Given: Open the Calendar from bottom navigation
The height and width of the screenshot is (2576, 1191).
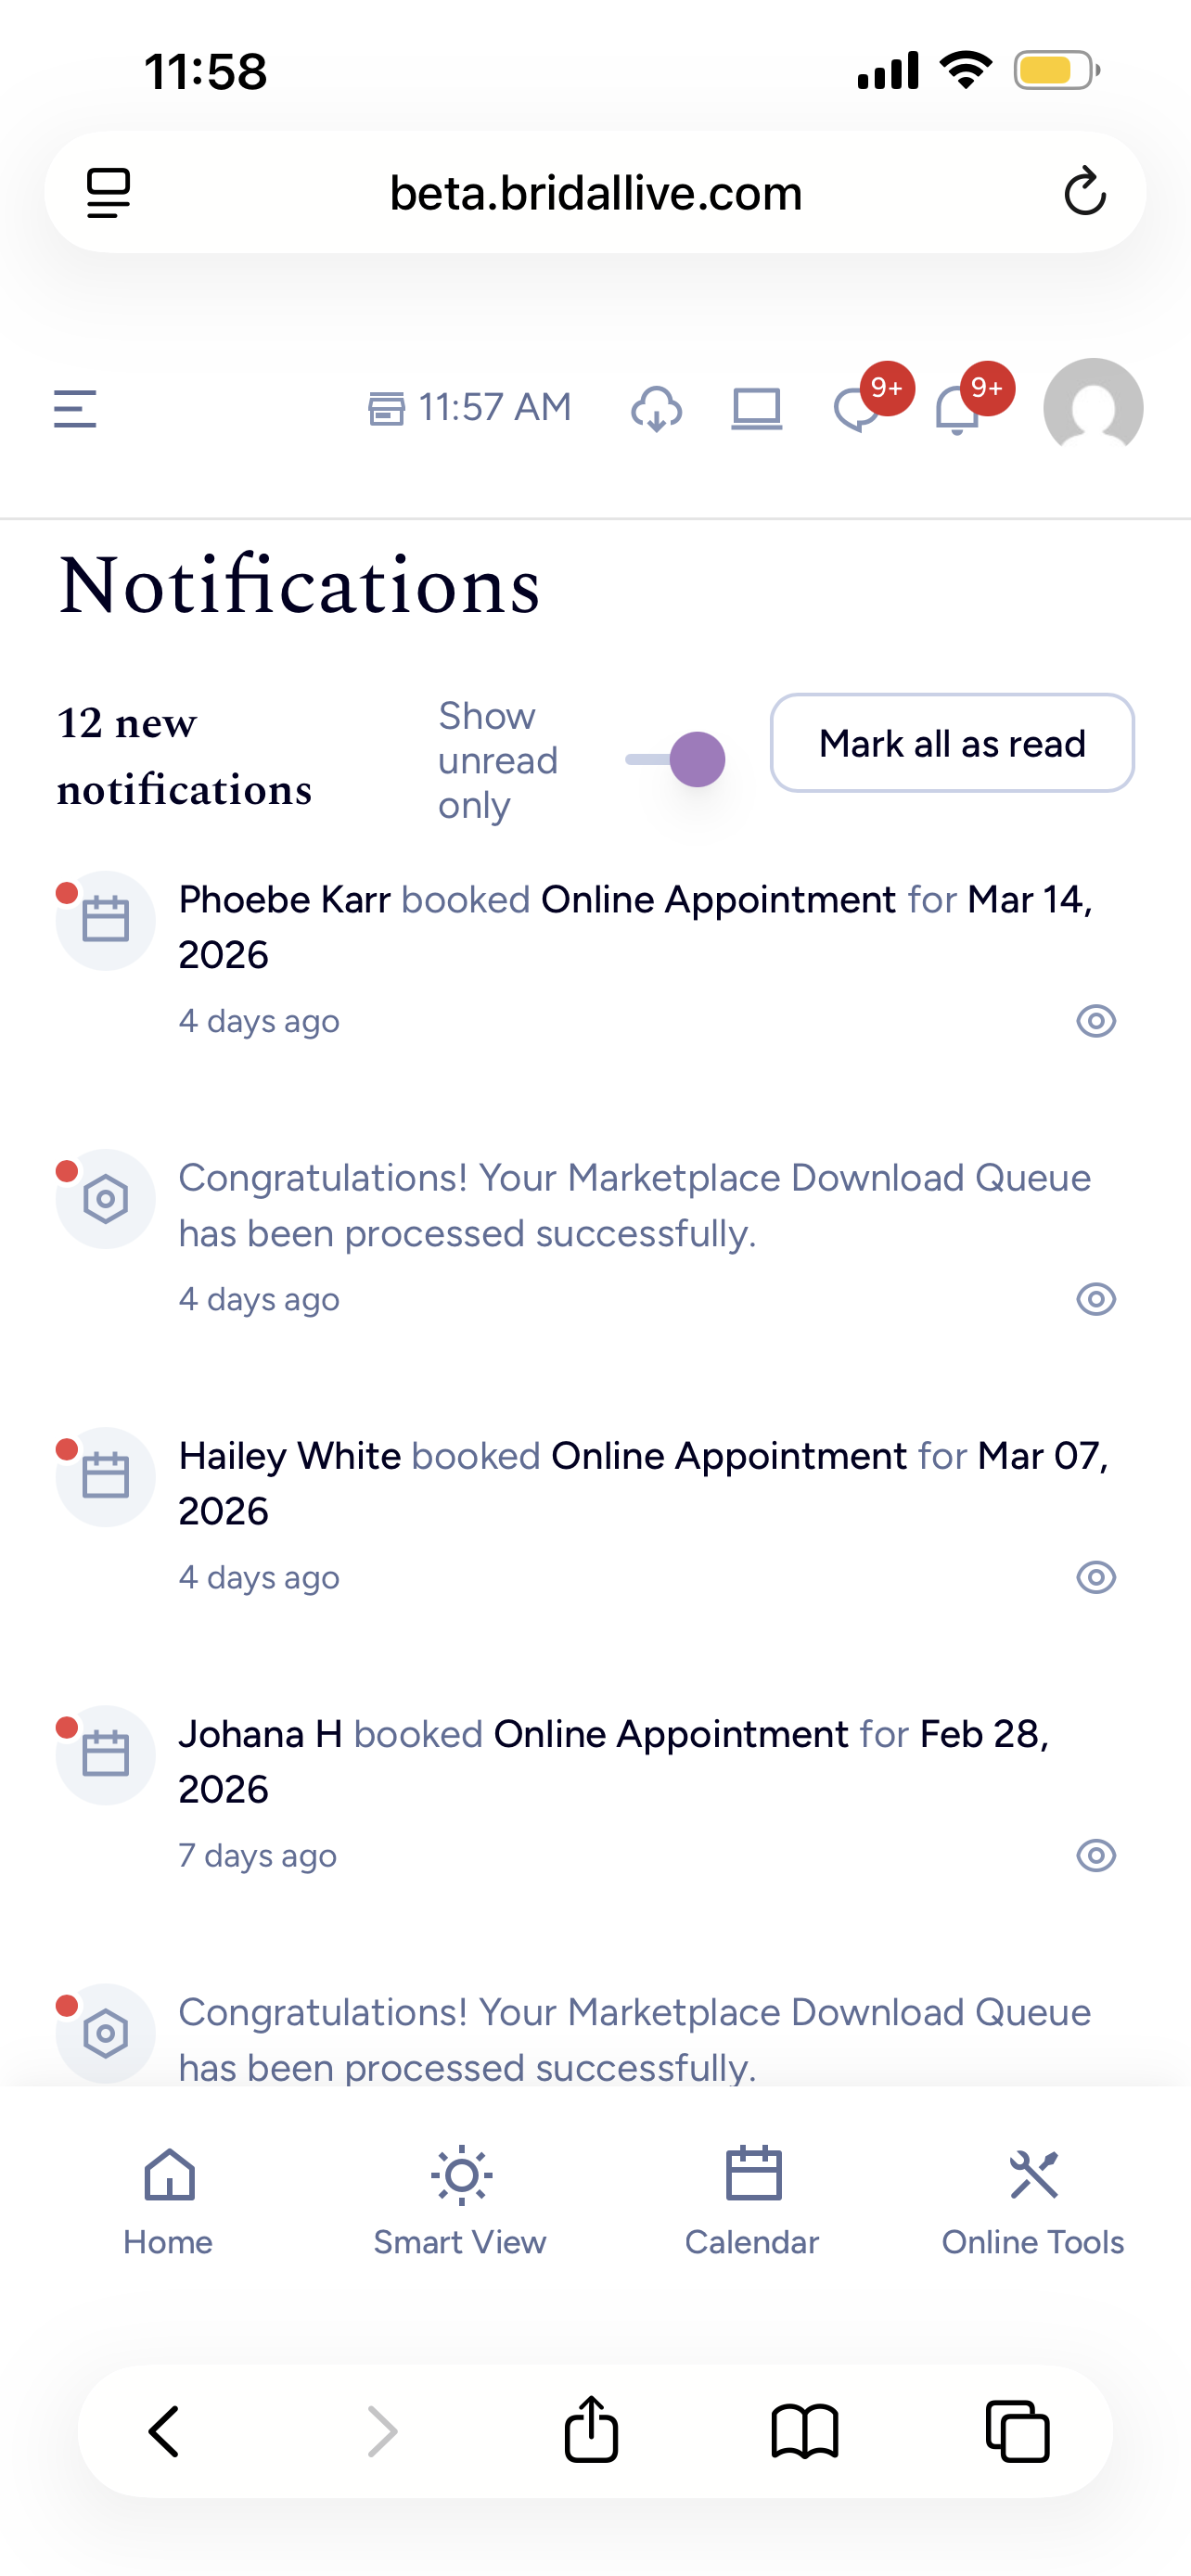Looking at the screenshot, I should [x=753, y=2207].
